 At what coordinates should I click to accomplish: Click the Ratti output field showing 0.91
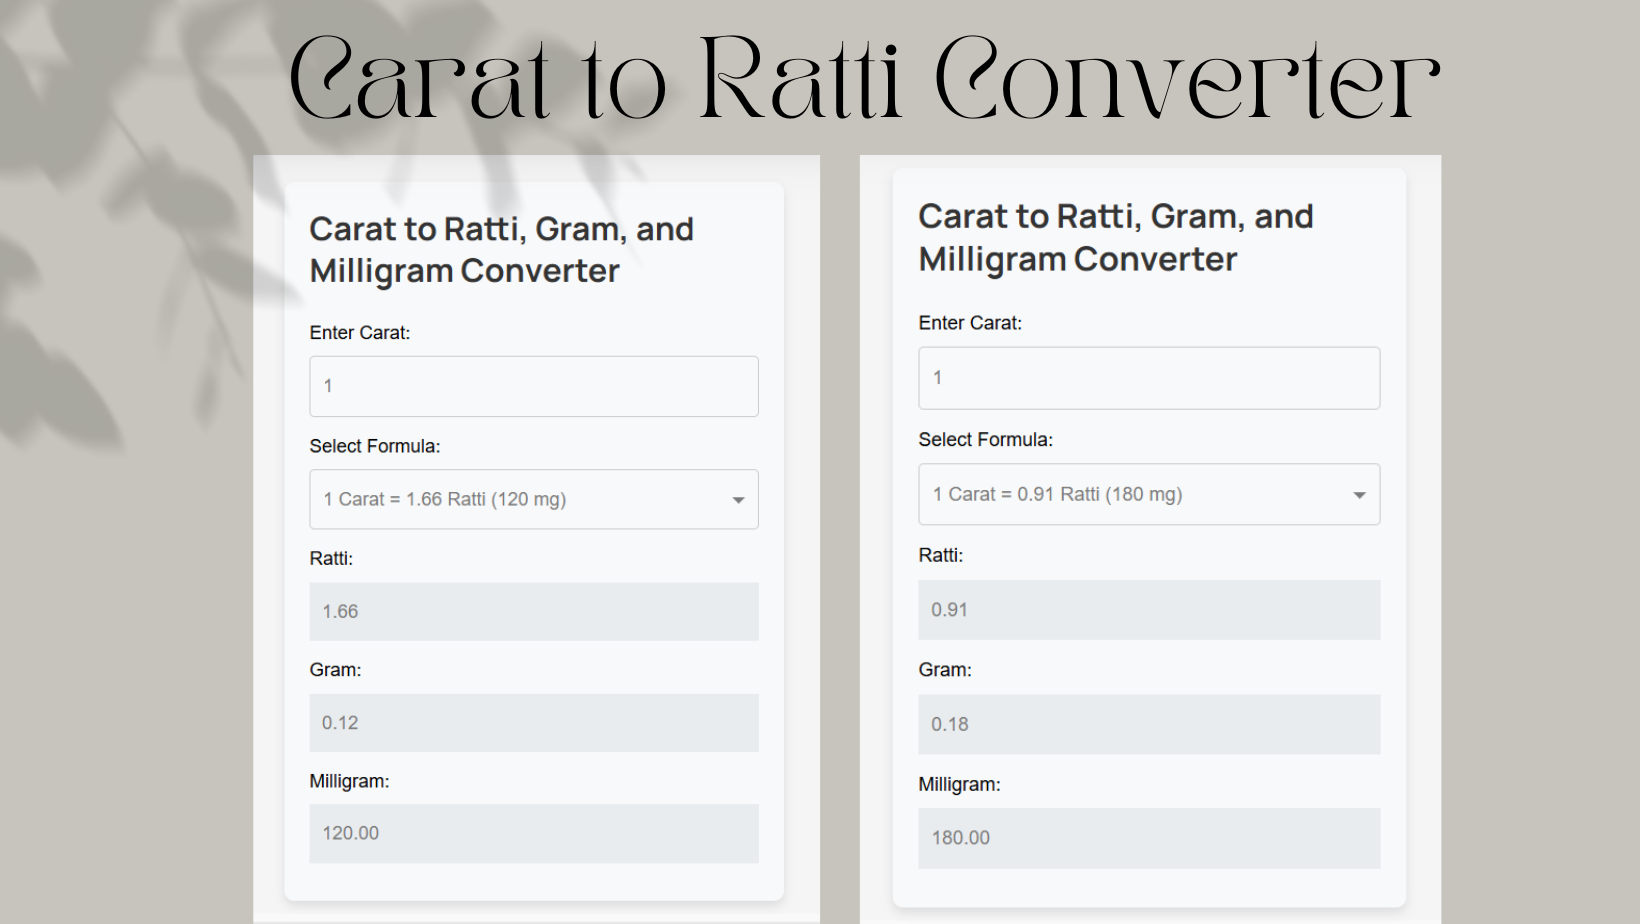click(1149, 610)
